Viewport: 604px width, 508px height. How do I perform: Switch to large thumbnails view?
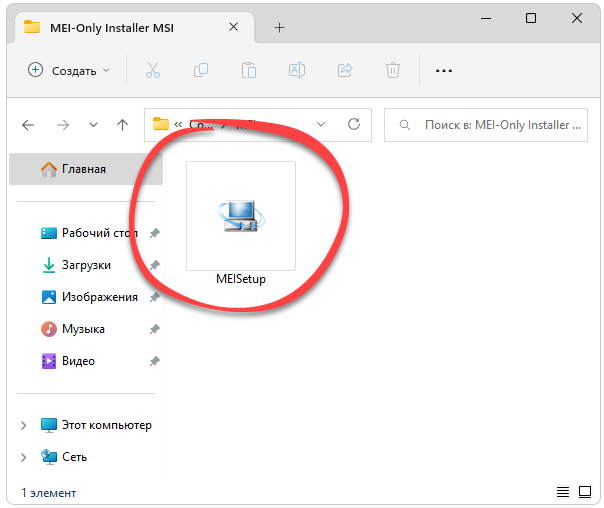pos(585,492)
